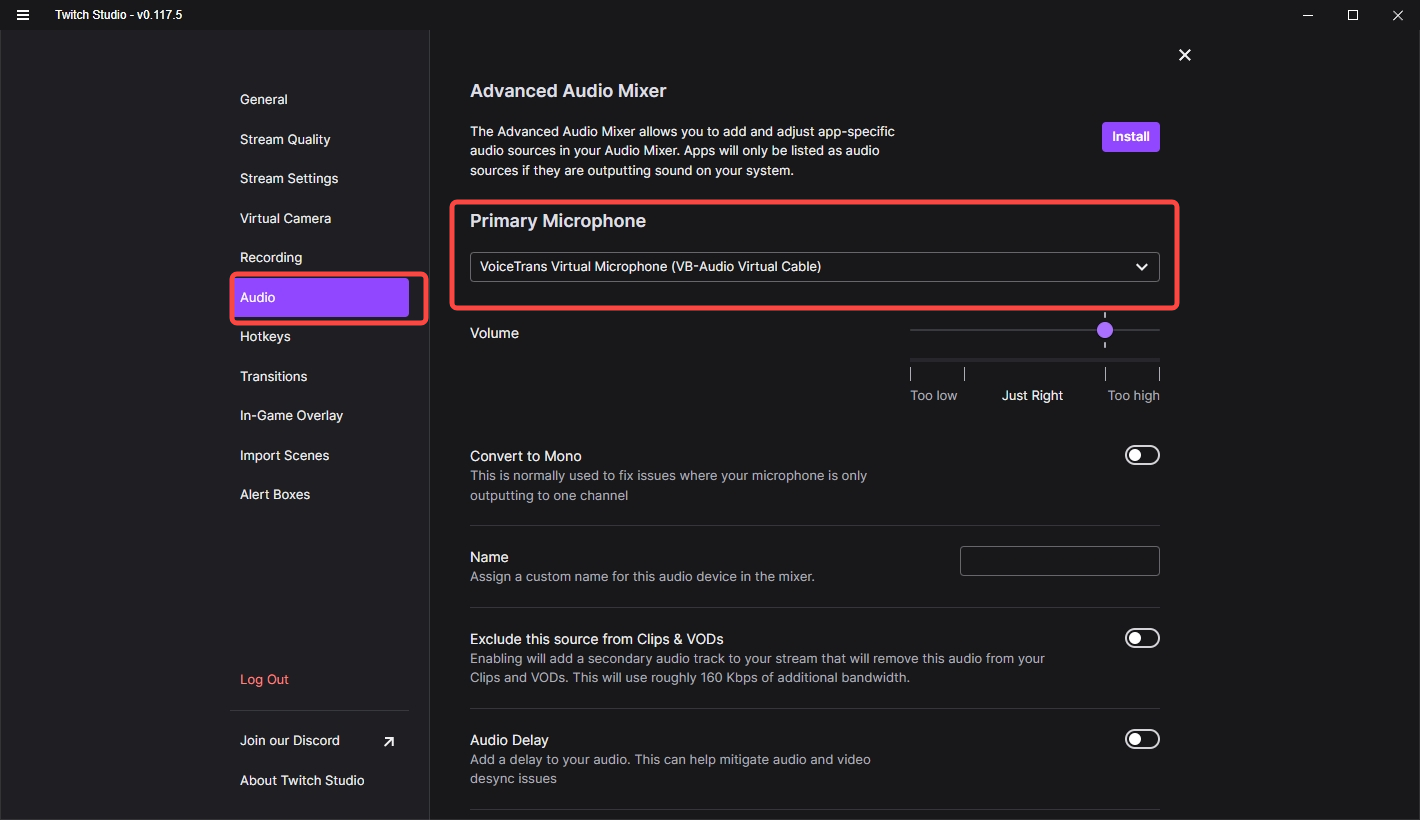Click the Join our Discord arrow icon
This screenshot has height=820, width=1420.
tap(388, 741)
